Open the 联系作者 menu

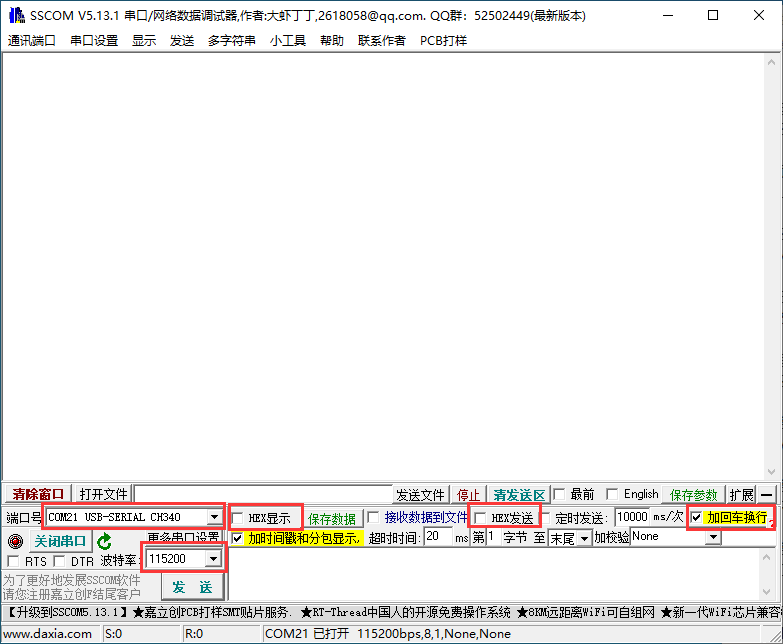coord(382,40)
